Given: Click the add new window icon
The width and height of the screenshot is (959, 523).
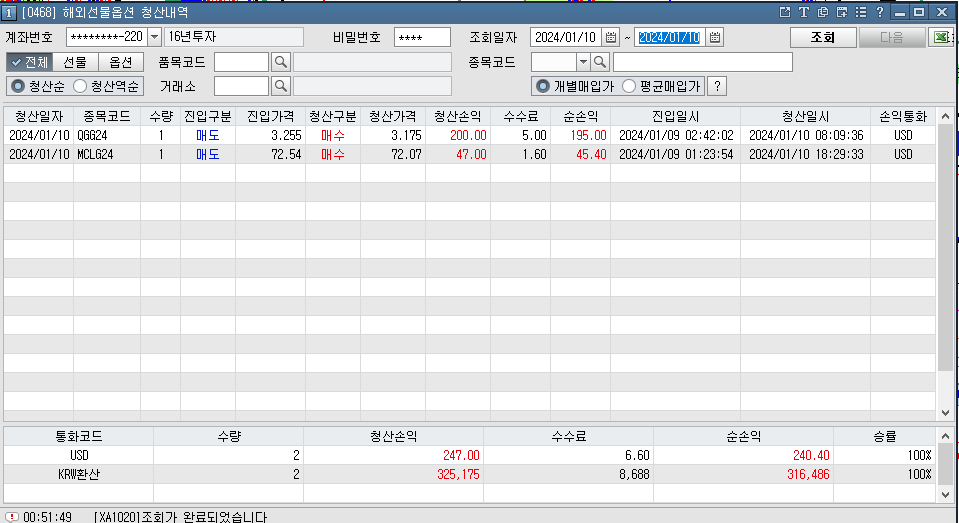Looking at the screenshot, I should click(842, 12).
